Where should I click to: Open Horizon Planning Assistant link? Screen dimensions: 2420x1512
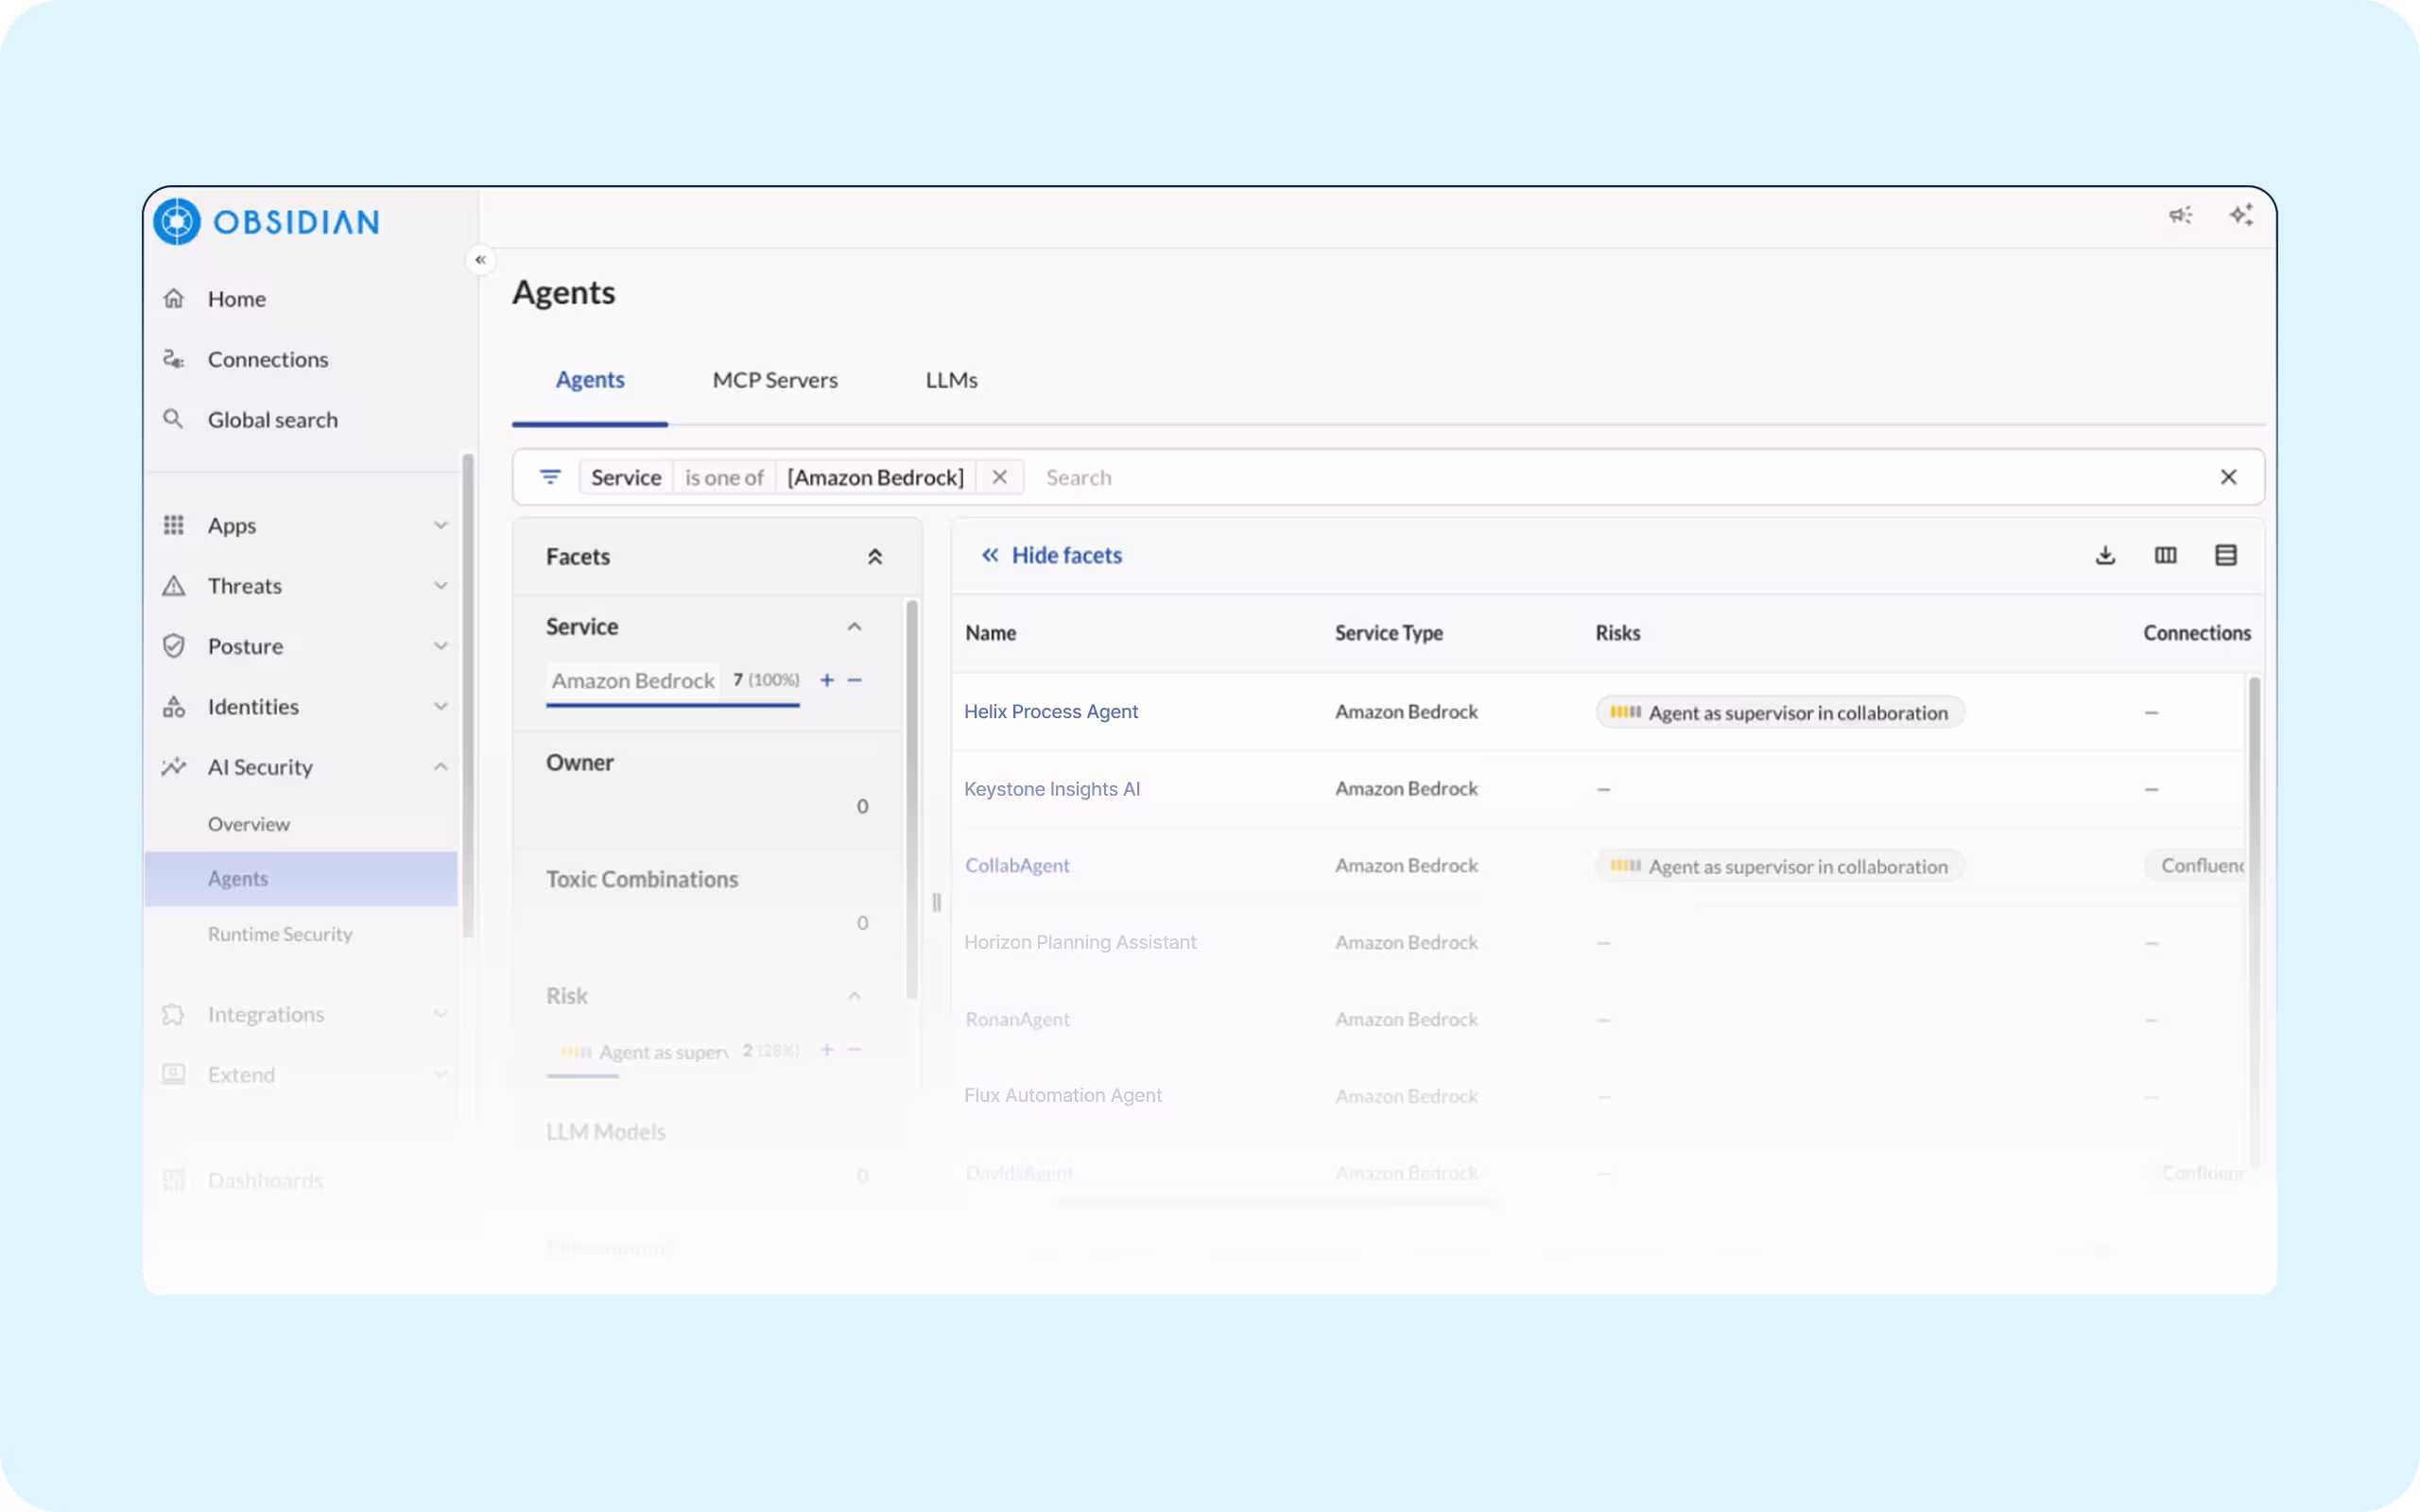click(1080, 942)
